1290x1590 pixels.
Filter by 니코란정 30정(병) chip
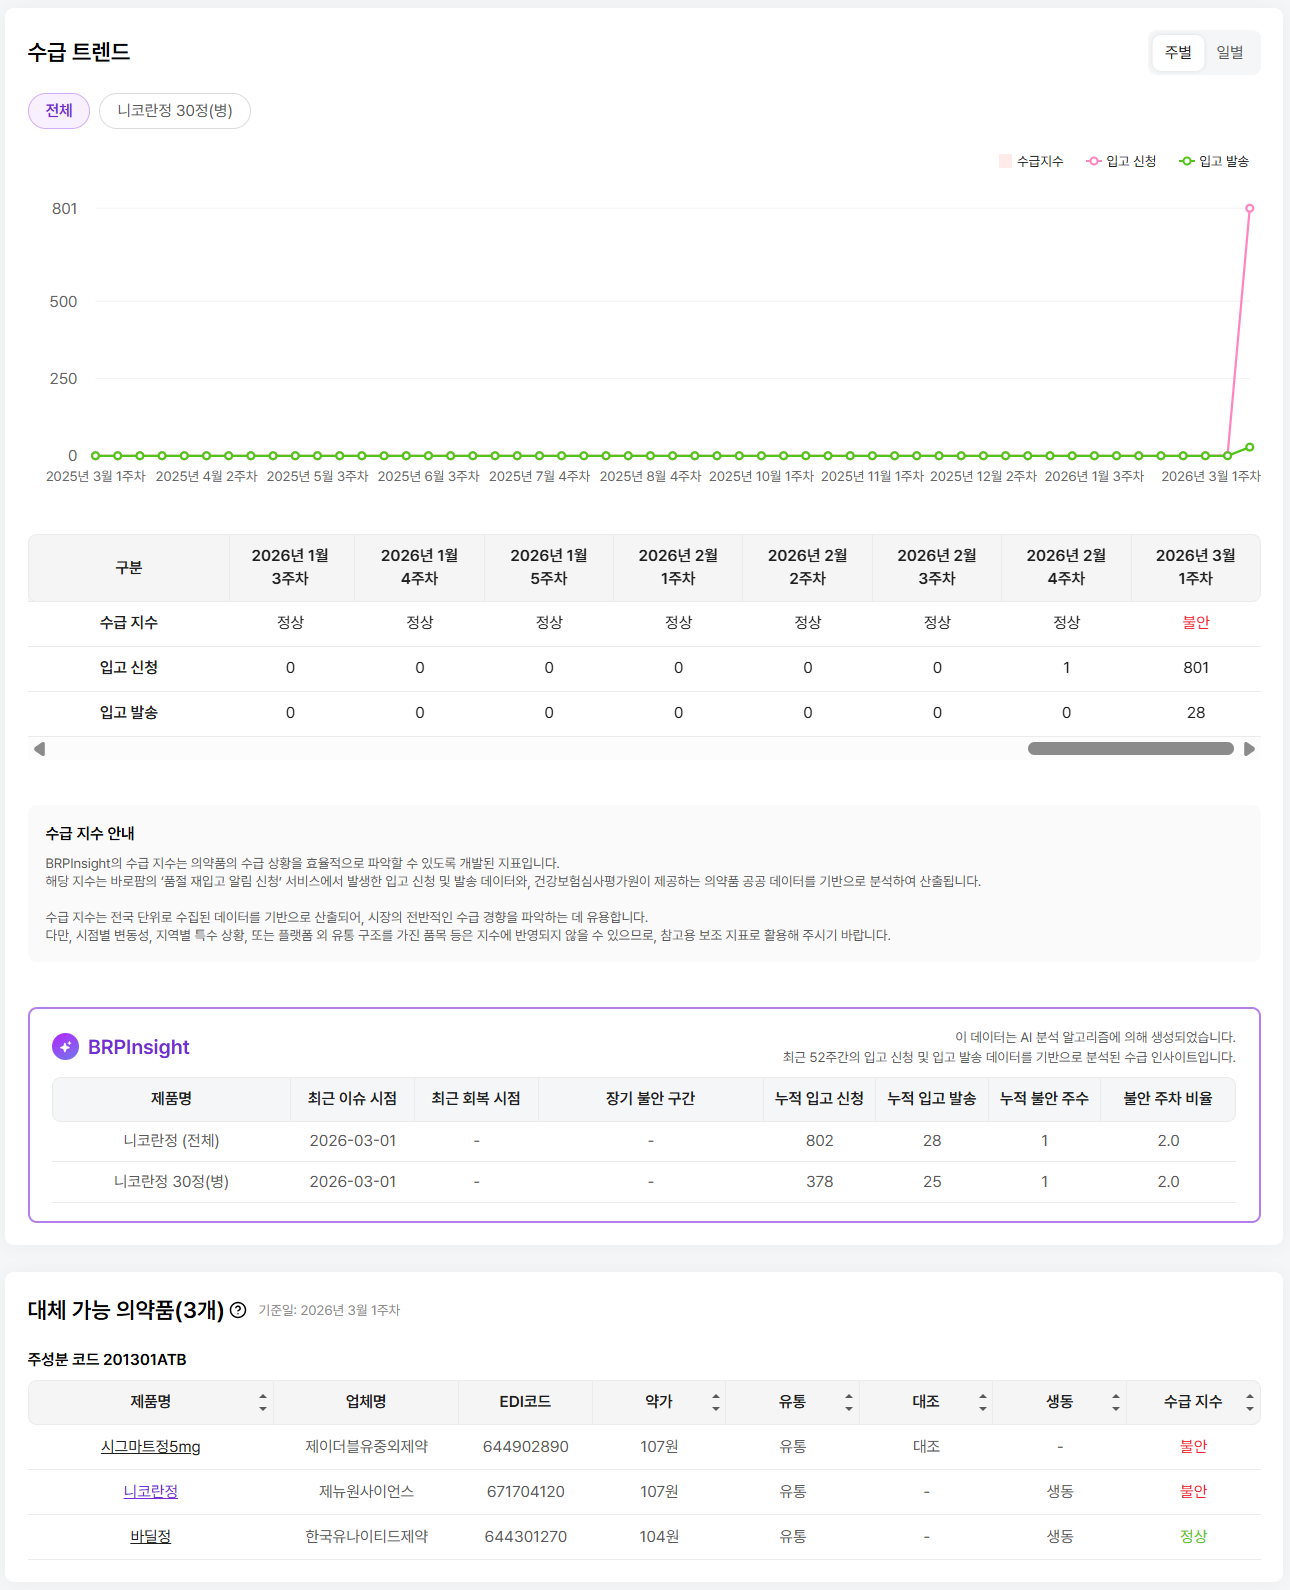[175, 110]
